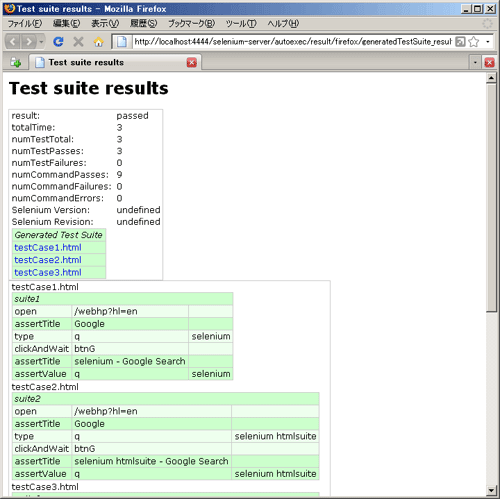Follow the testCase3.html link
This screenshot has height=499, width=500.
[48, 273]
